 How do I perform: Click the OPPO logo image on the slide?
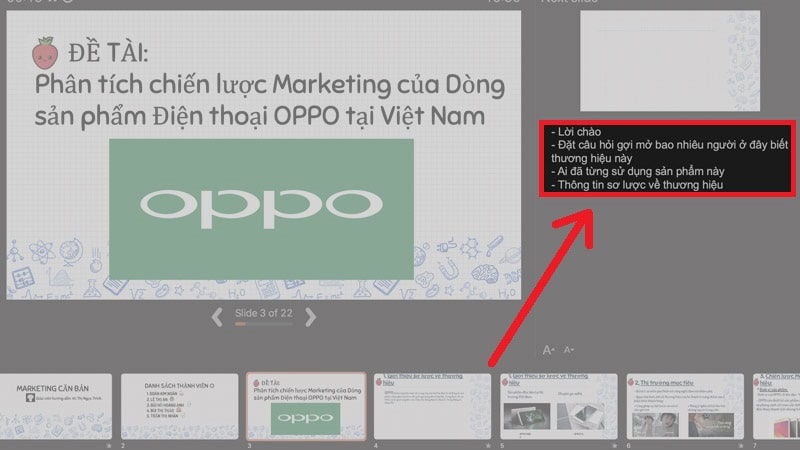click(261, 209)
